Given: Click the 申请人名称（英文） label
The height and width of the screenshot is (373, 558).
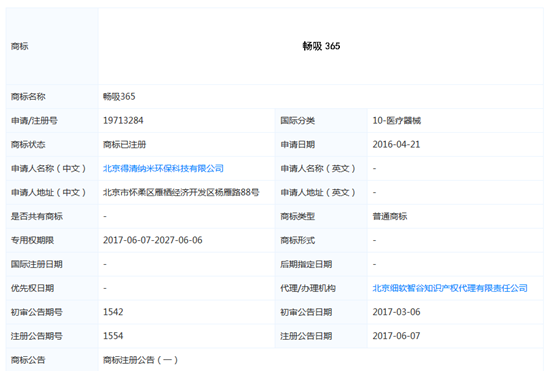Looking at the screenshot, I should tap(318, 168).
